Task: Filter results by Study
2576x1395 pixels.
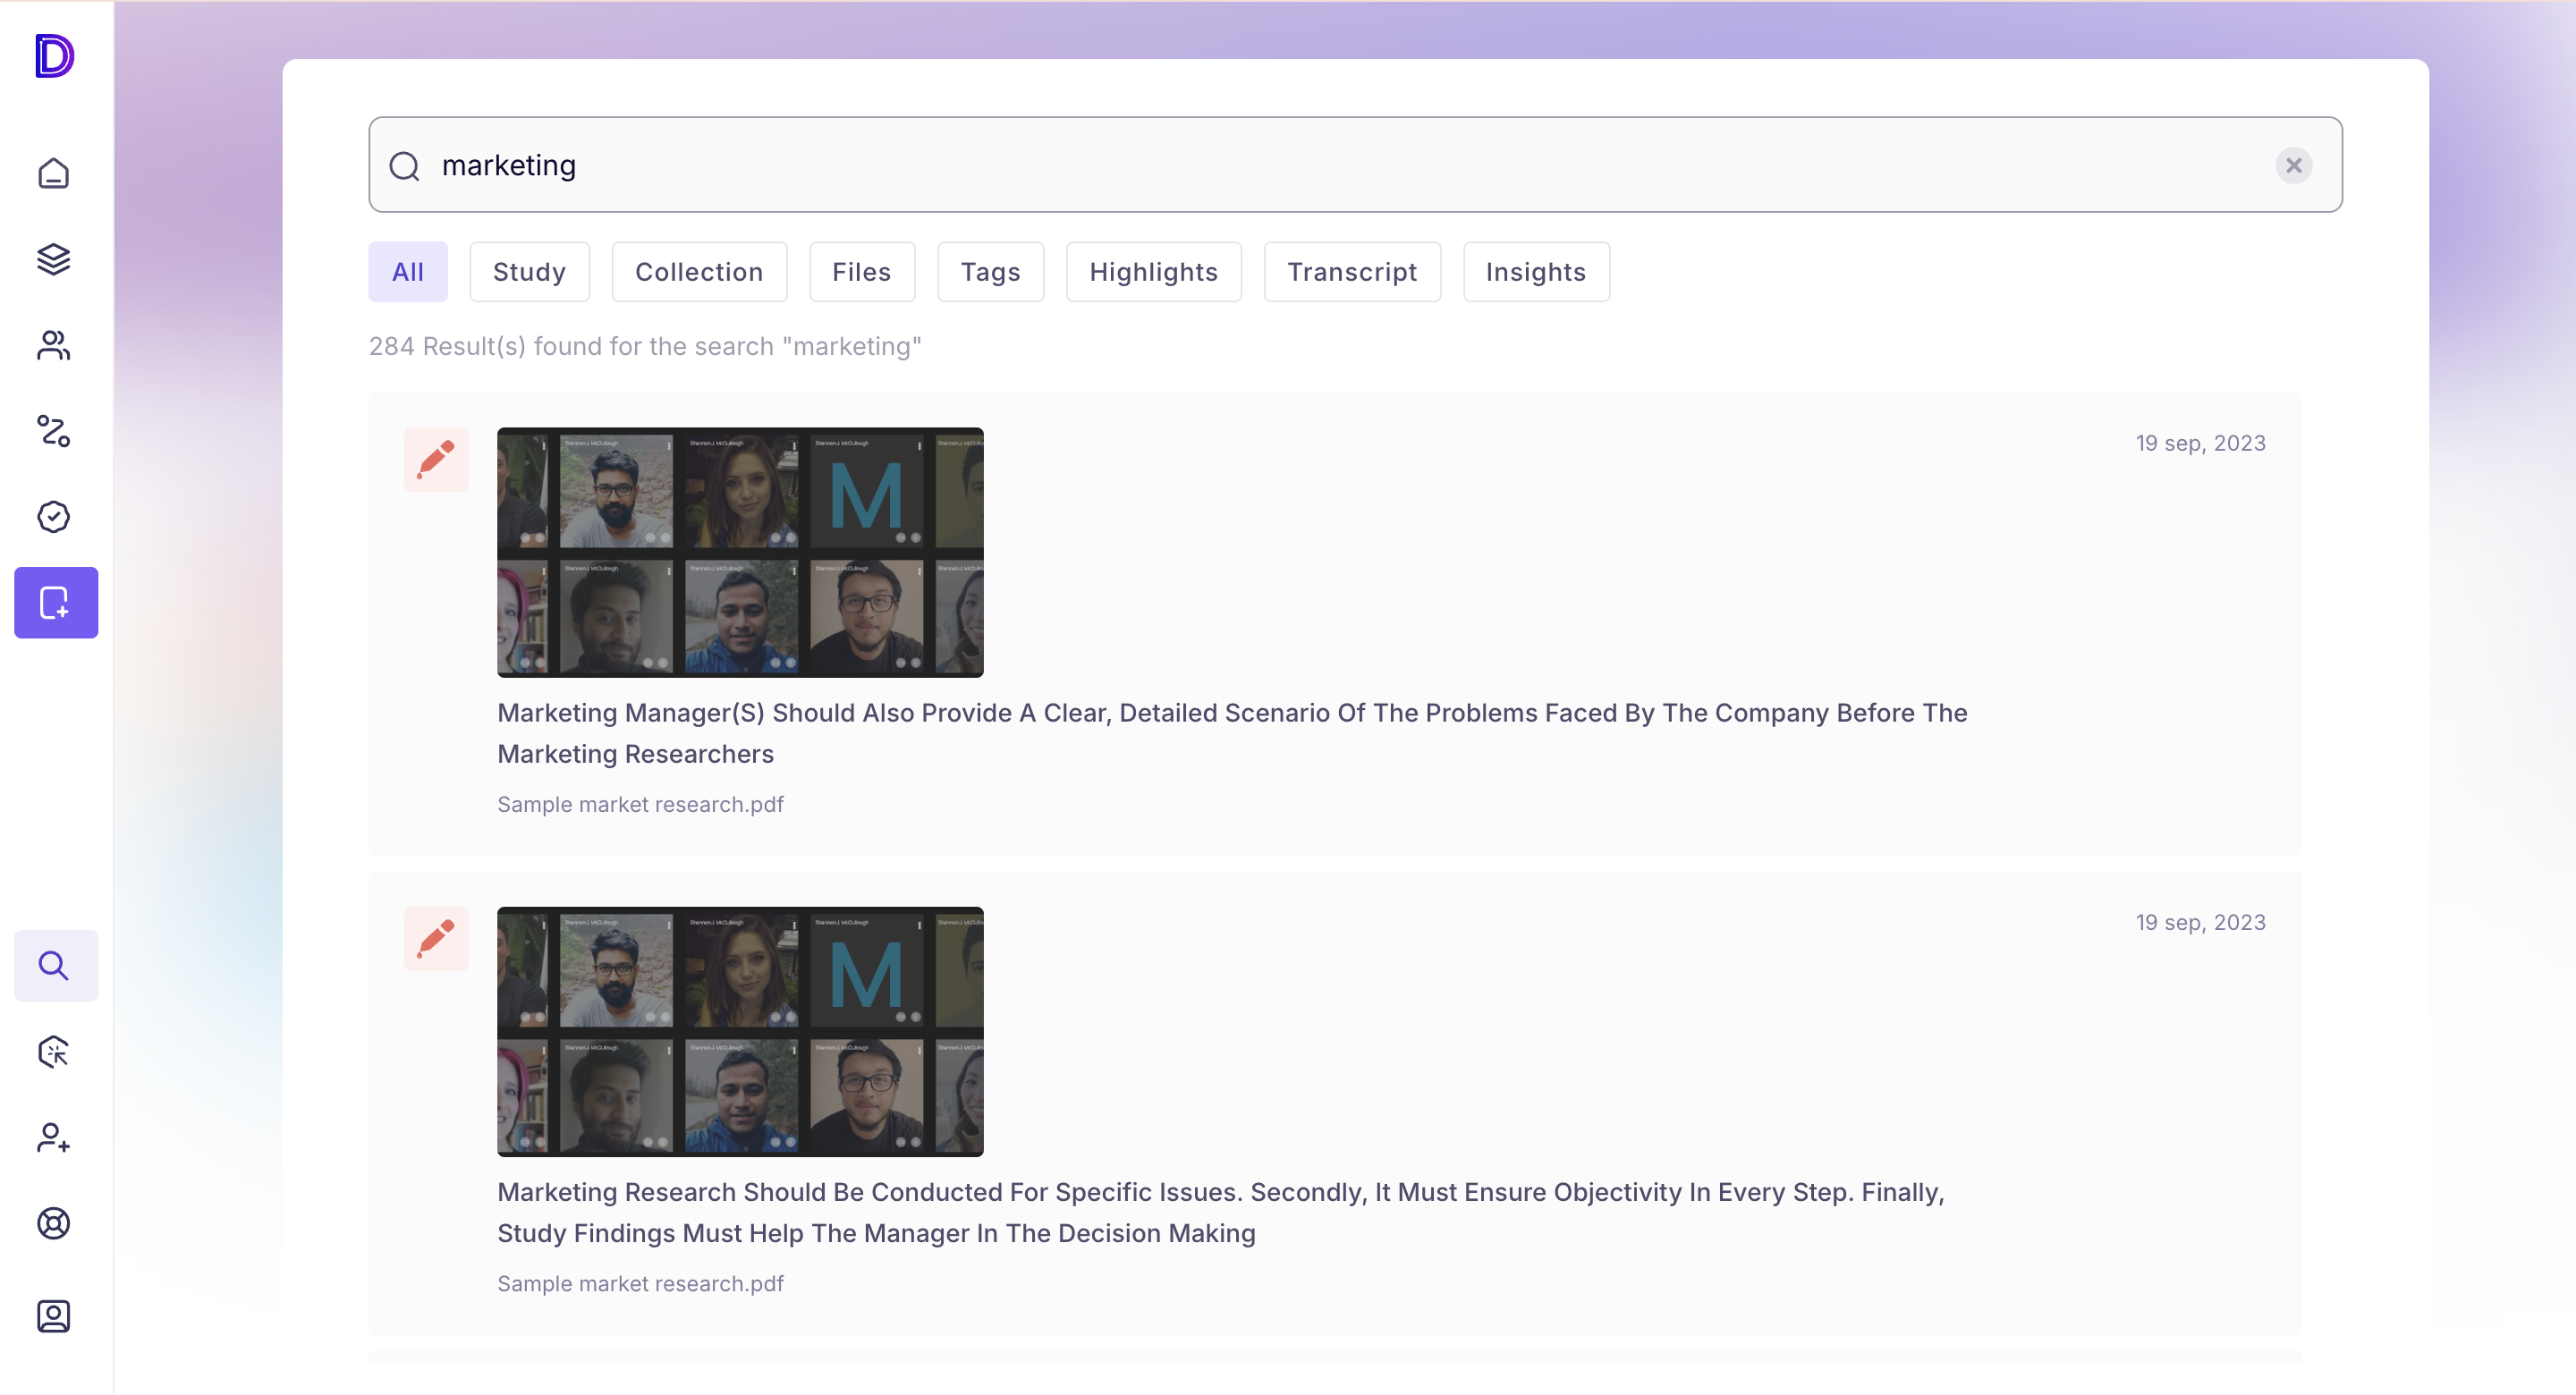Action: pos(529,271)
